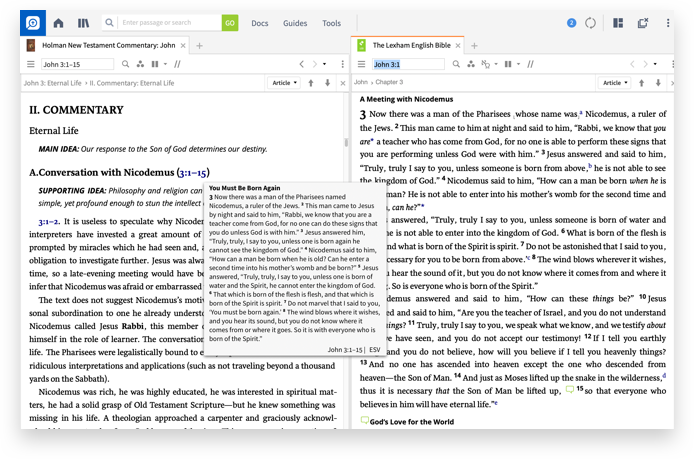Close the commentary locator bar
Viewport: 694px width, 459px height.
click(x=343, y=83)
